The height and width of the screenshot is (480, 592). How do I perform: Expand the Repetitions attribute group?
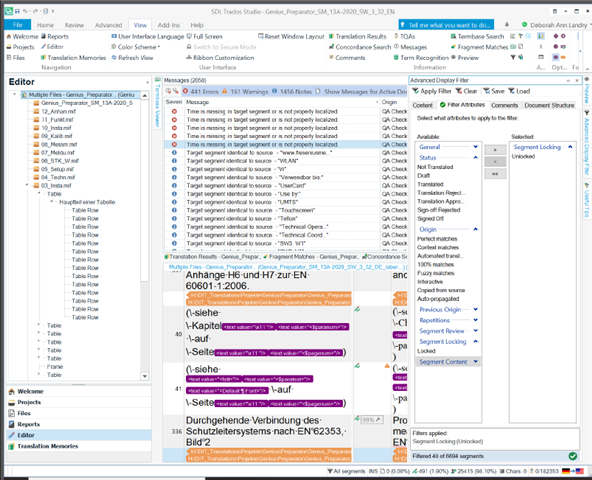pyautogui.click(x=476, y=320)
